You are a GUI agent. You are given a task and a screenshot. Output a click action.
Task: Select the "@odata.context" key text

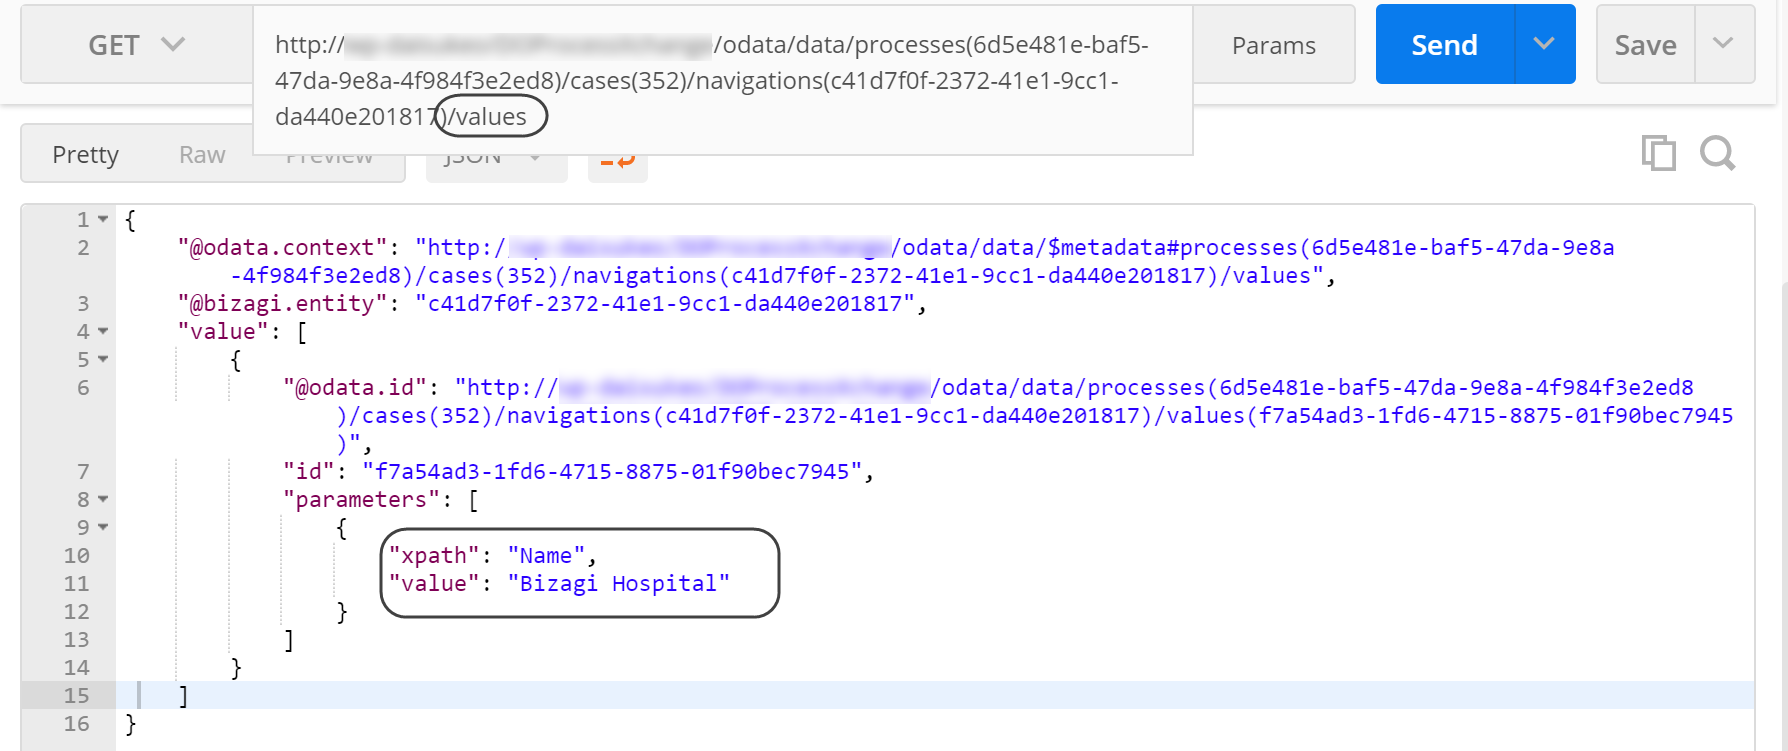click(283, 247)
